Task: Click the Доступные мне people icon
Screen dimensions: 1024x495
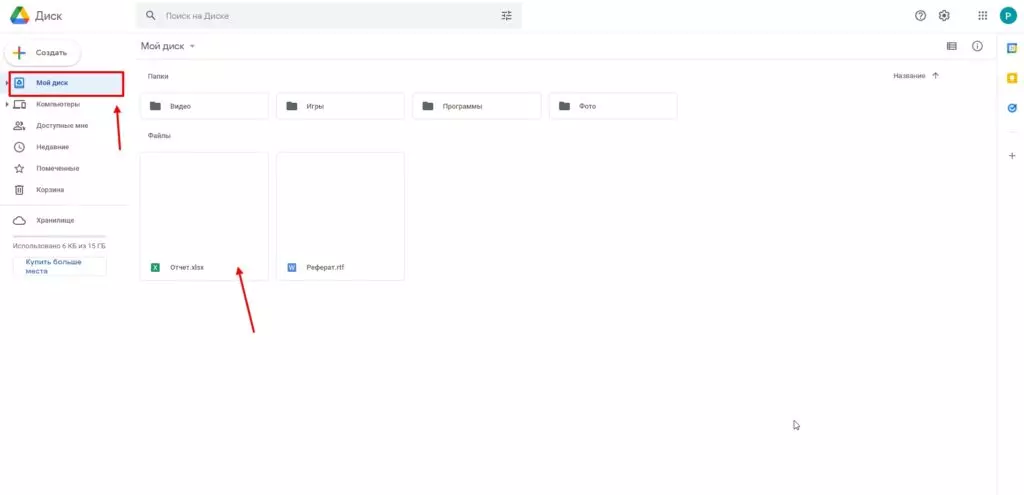Action: coord(20,125)
